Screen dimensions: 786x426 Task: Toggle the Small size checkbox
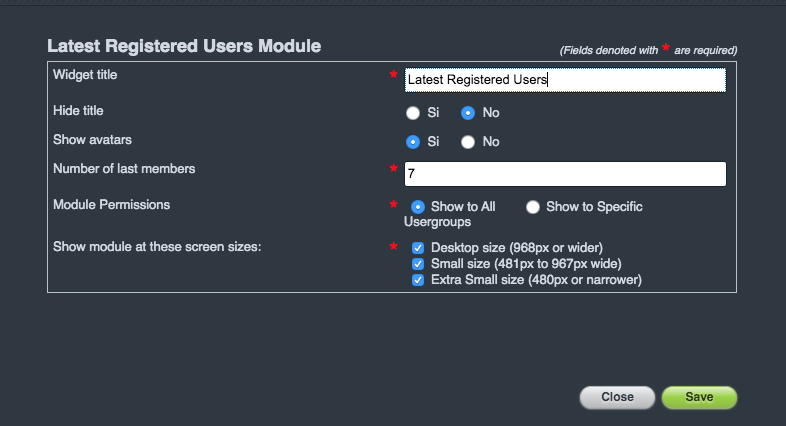[x=419, y=263]
